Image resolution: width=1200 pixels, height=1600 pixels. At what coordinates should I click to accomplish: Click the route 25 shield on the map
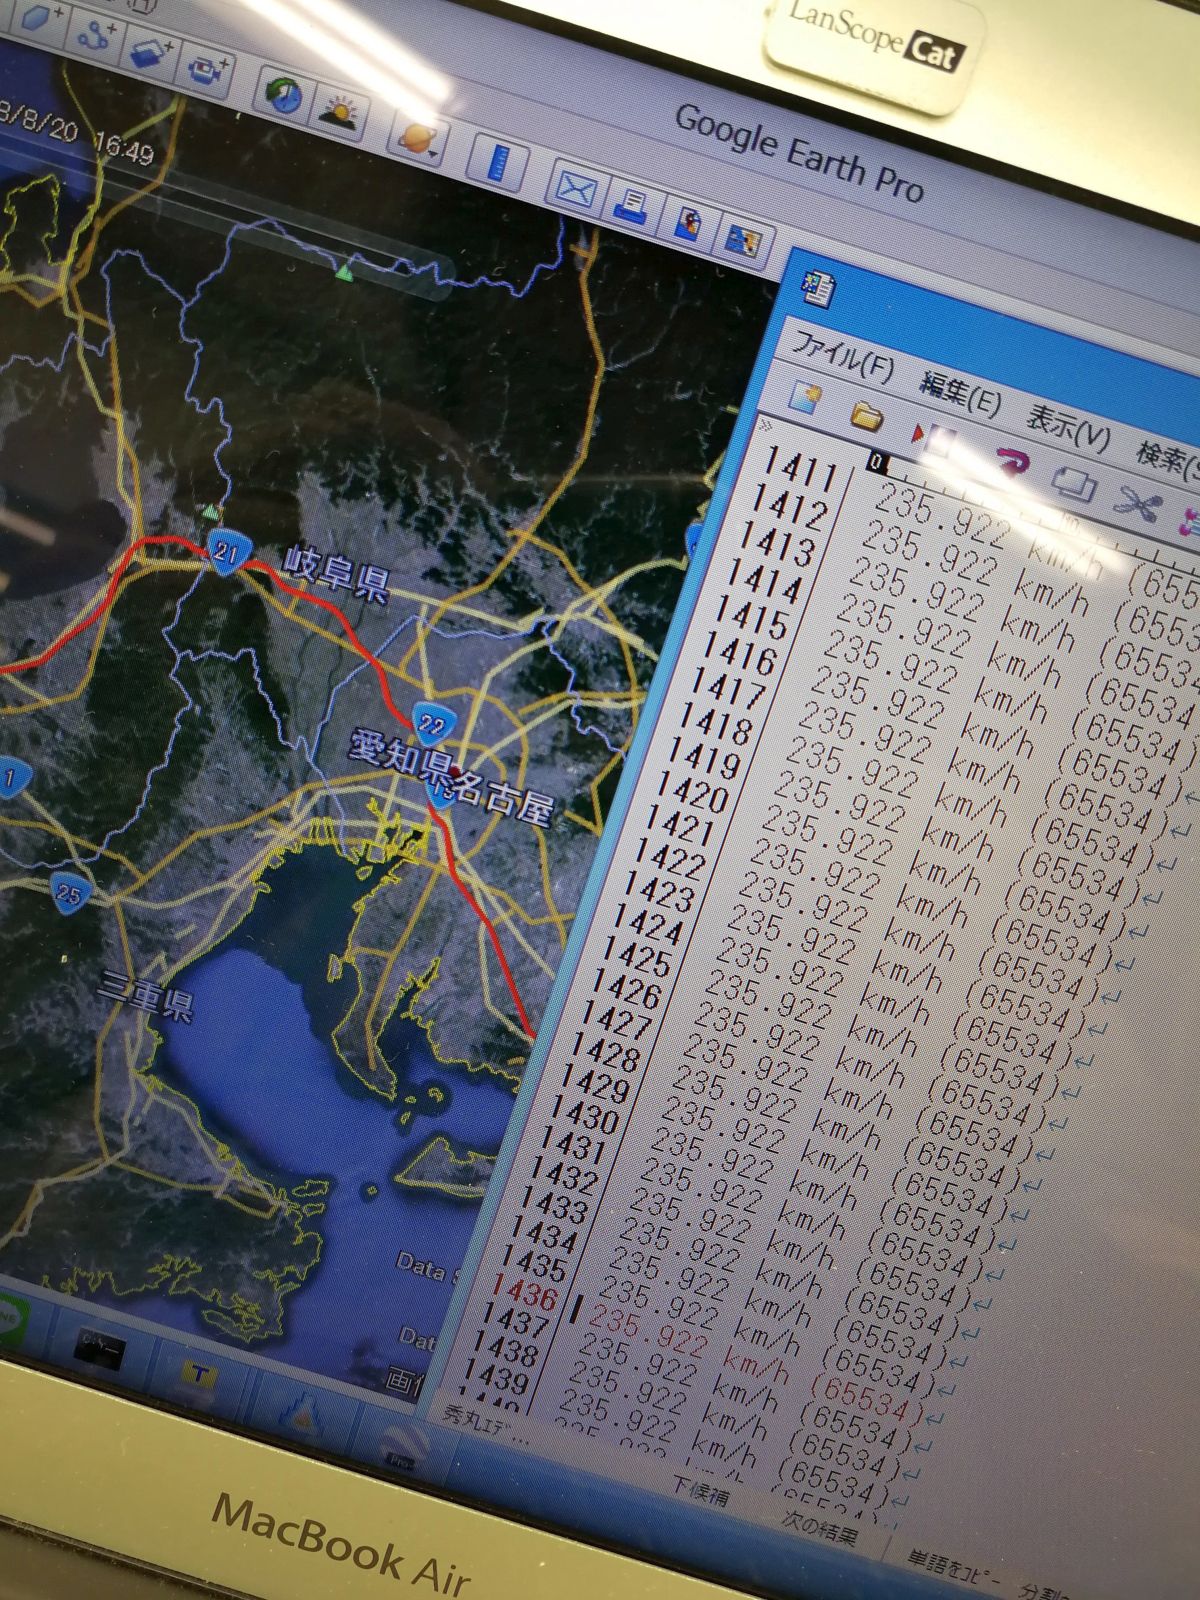(x=70, y=891)
